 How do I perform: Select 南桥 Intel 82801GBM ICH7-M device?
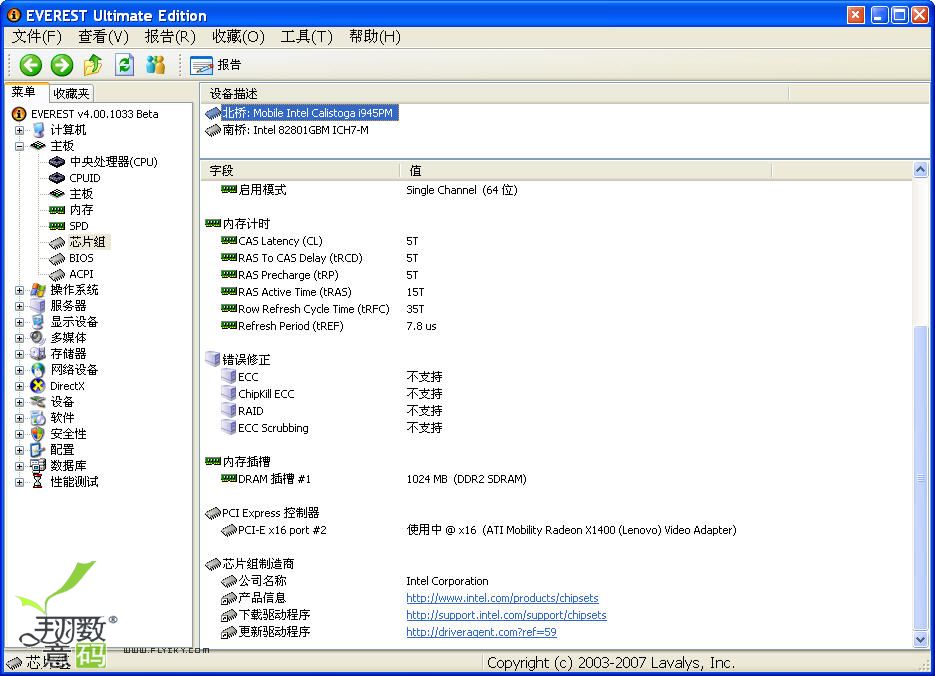pyautogui.click(x=295, y=130)
